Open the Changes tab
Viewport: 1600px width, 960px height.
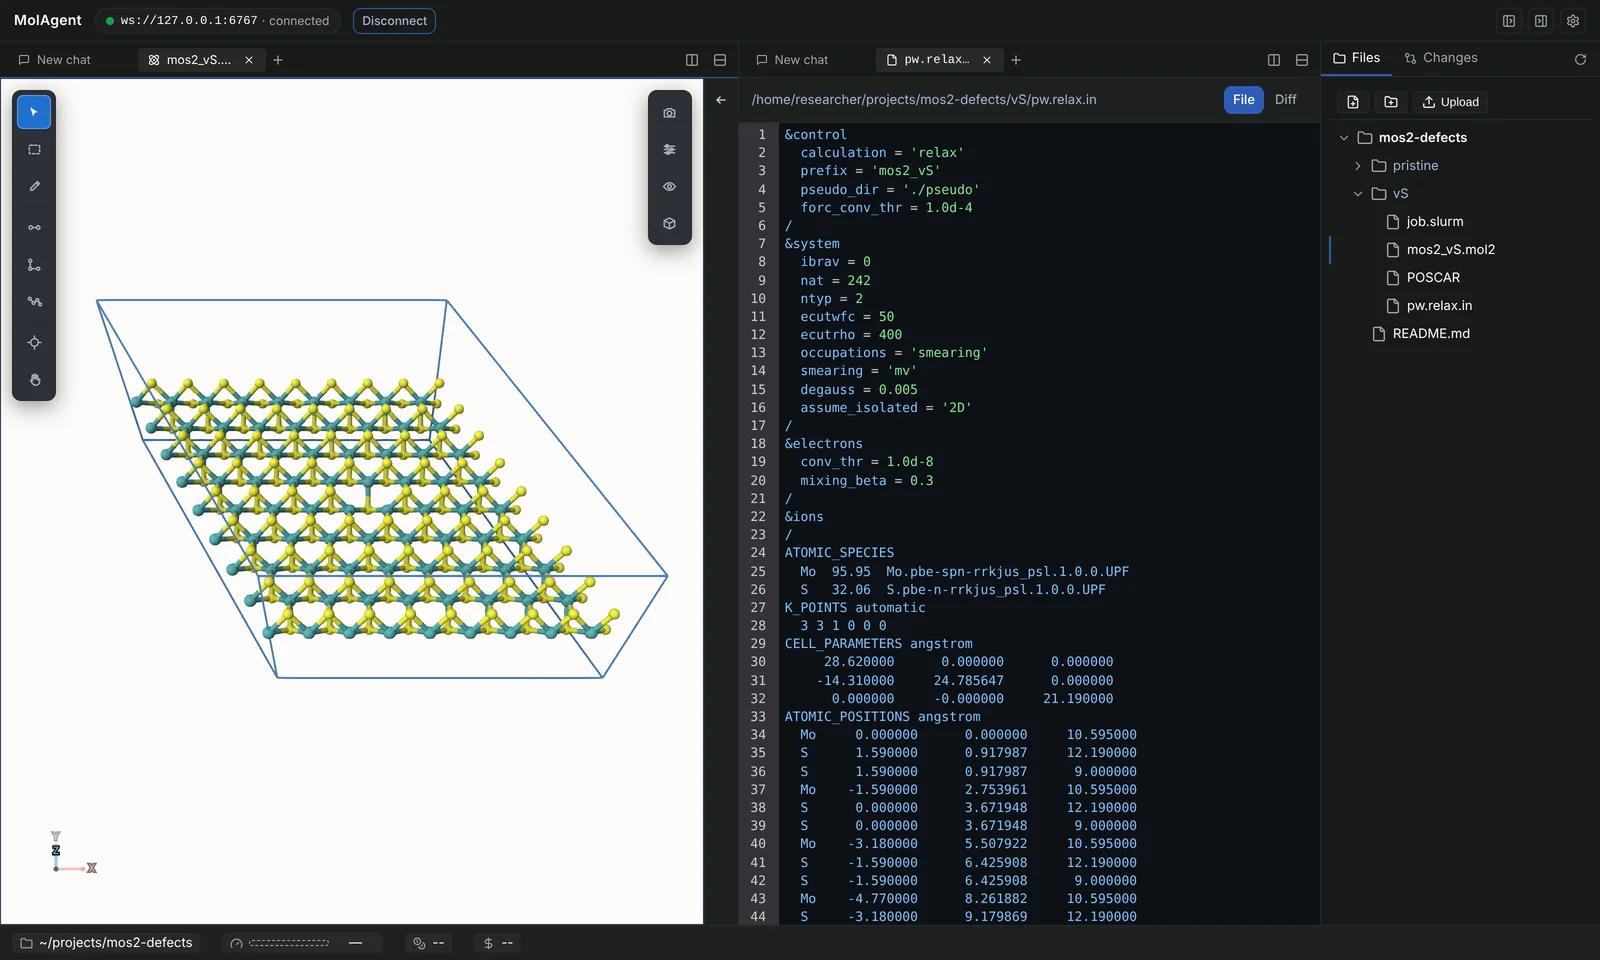[x=1441, y=58]
